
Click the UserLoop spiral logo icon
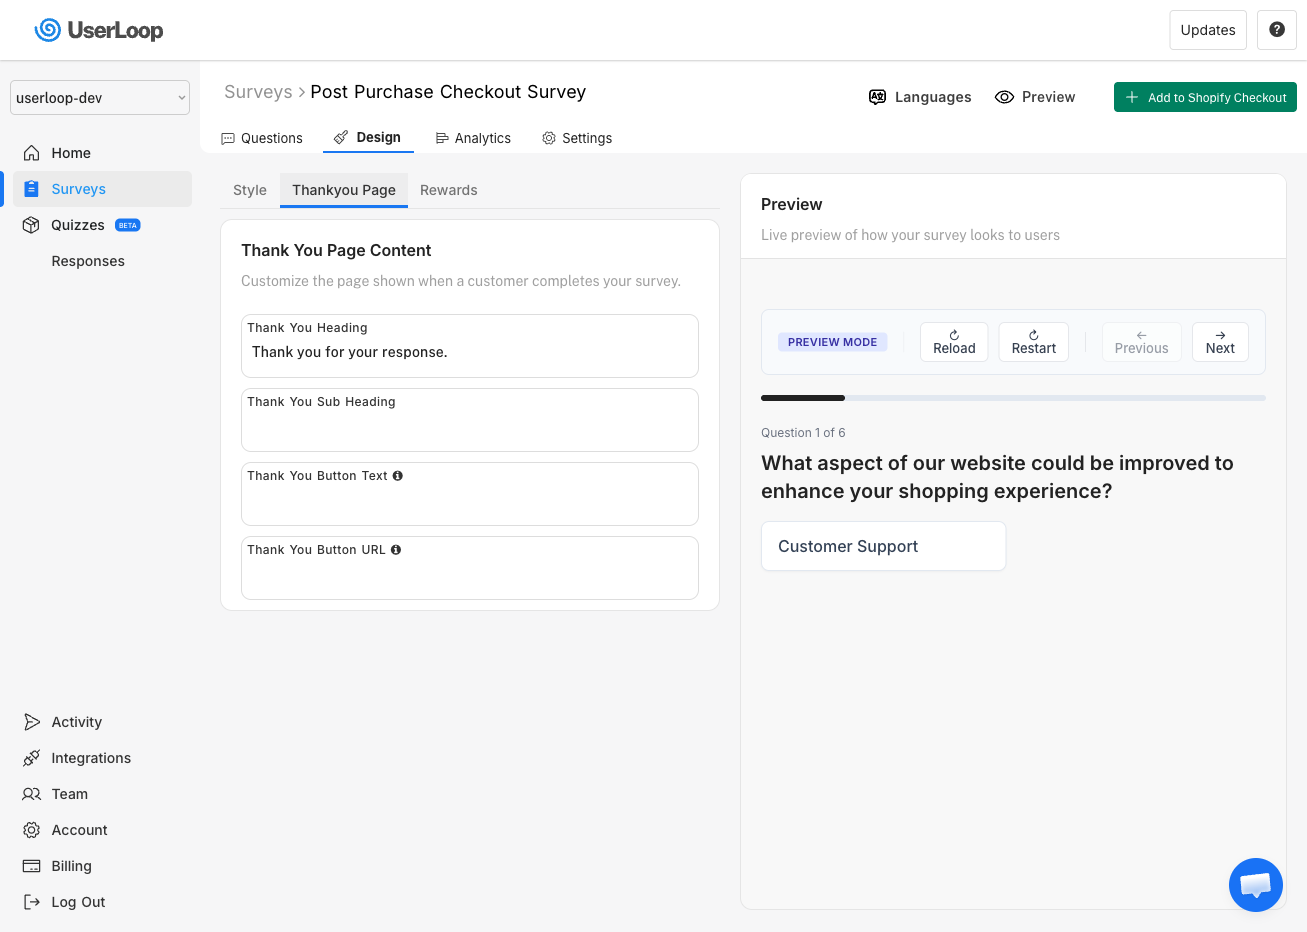pyautogui.click(x=47, y=30)
